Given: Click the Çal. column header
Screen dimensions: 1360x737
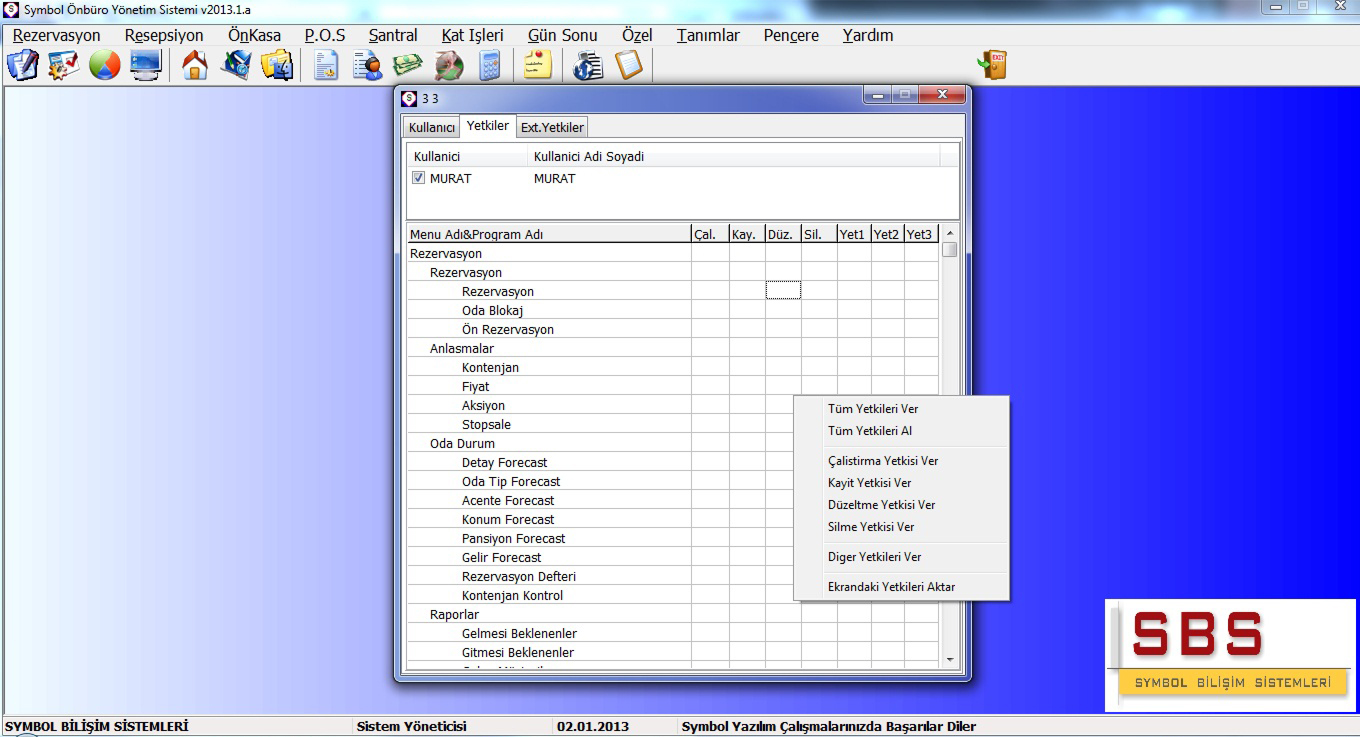Looking at the screenshot, I should pos(710,235).
